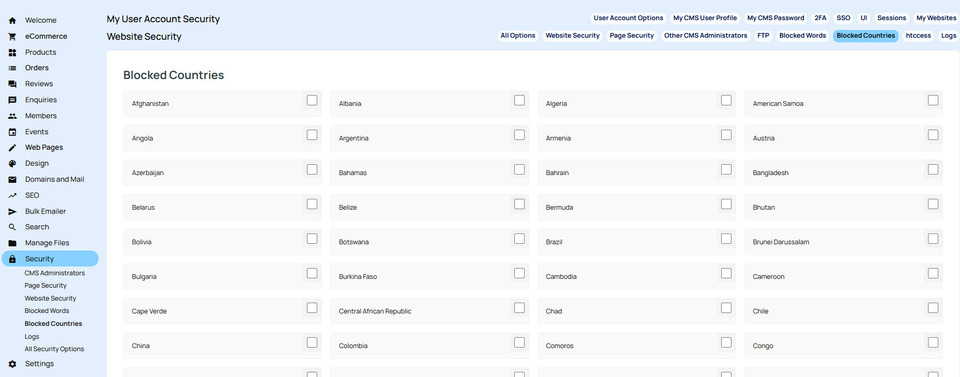Open the All Options tab
The image size is (960, 377).
coord(518,36)
